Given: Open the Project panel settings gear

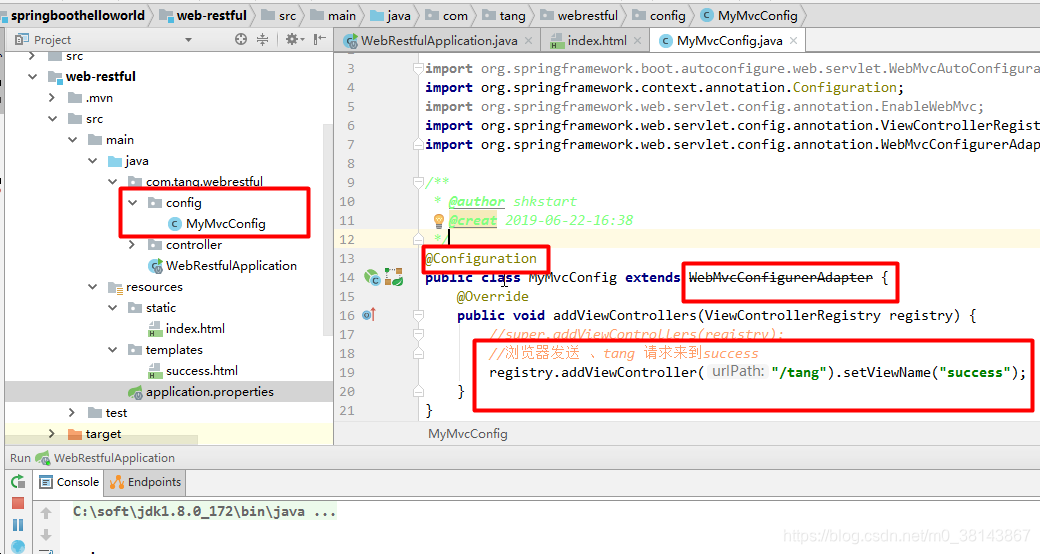Looking at the screenshot, I should coord(294,40).
